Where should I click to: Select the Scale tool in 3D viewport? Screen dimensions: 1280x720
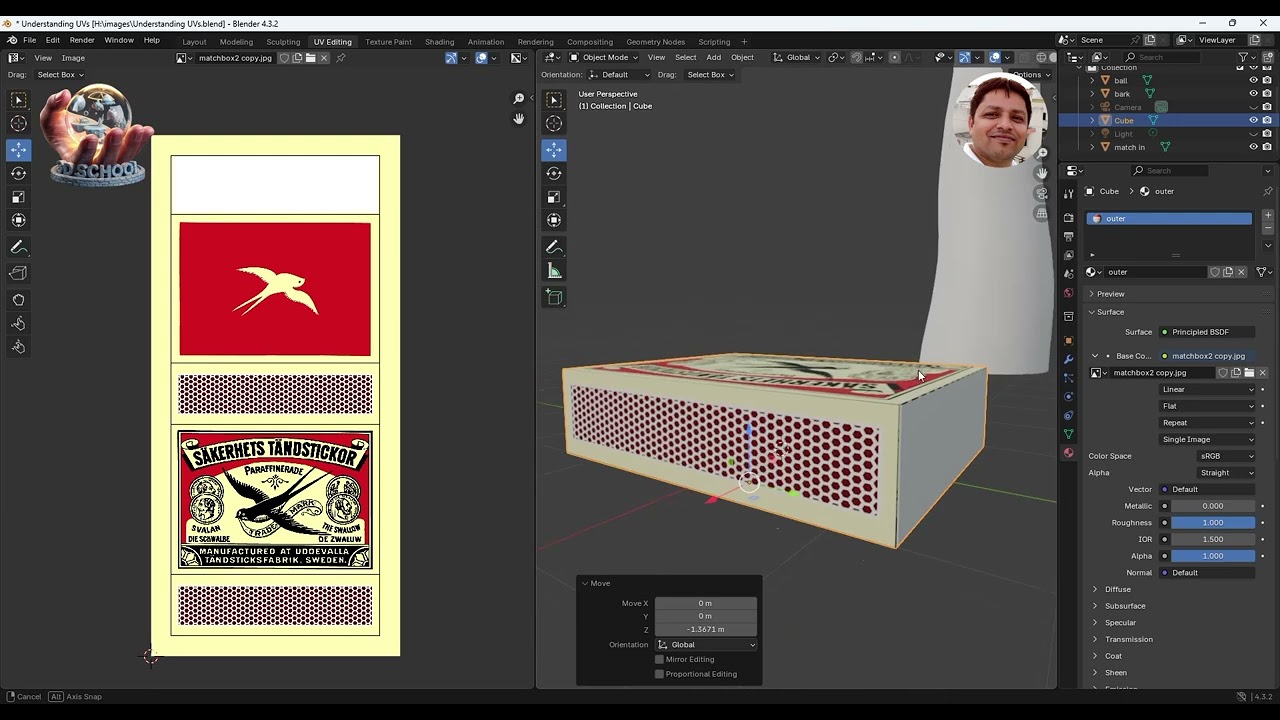coord(554,197)
